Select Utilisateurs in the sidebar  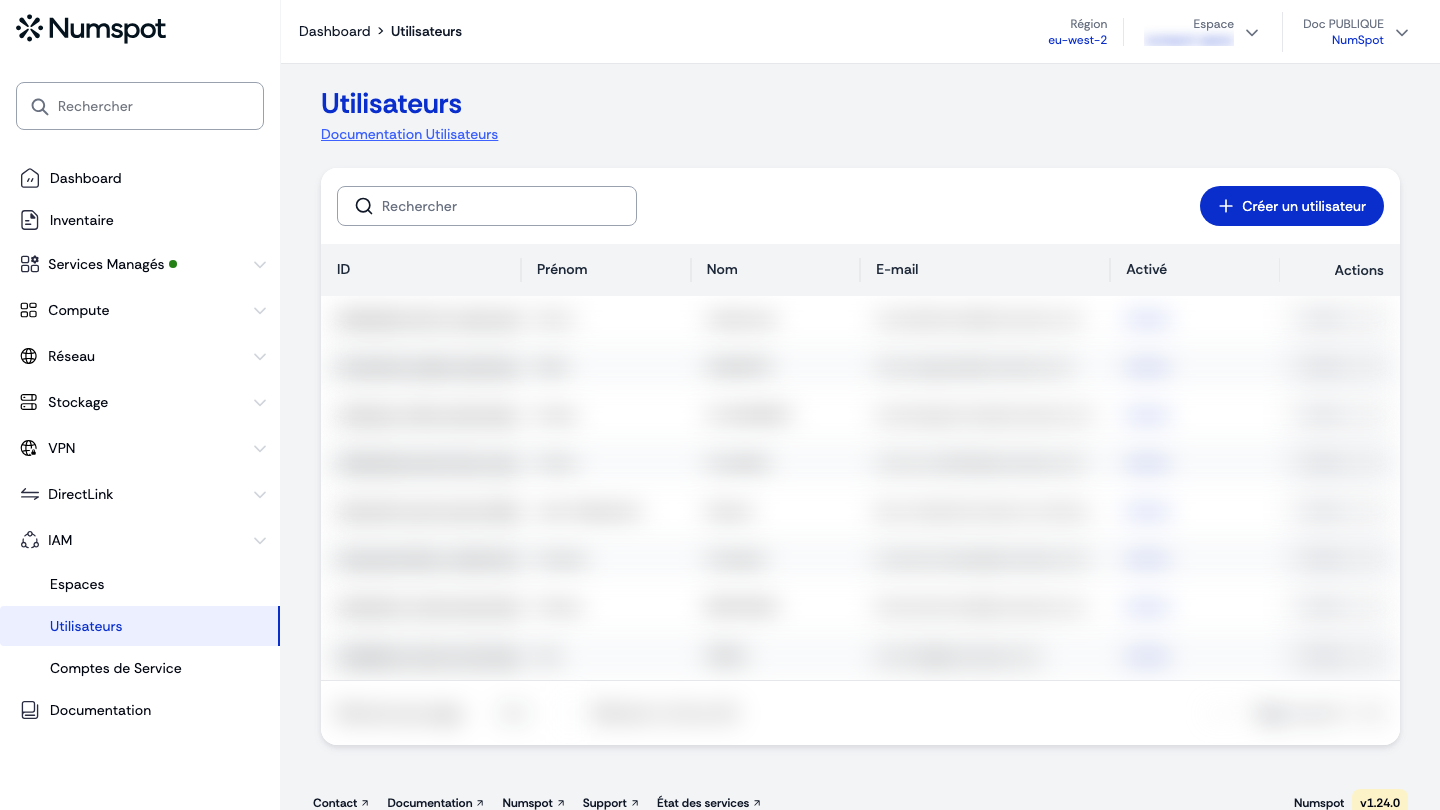(139, 626)
